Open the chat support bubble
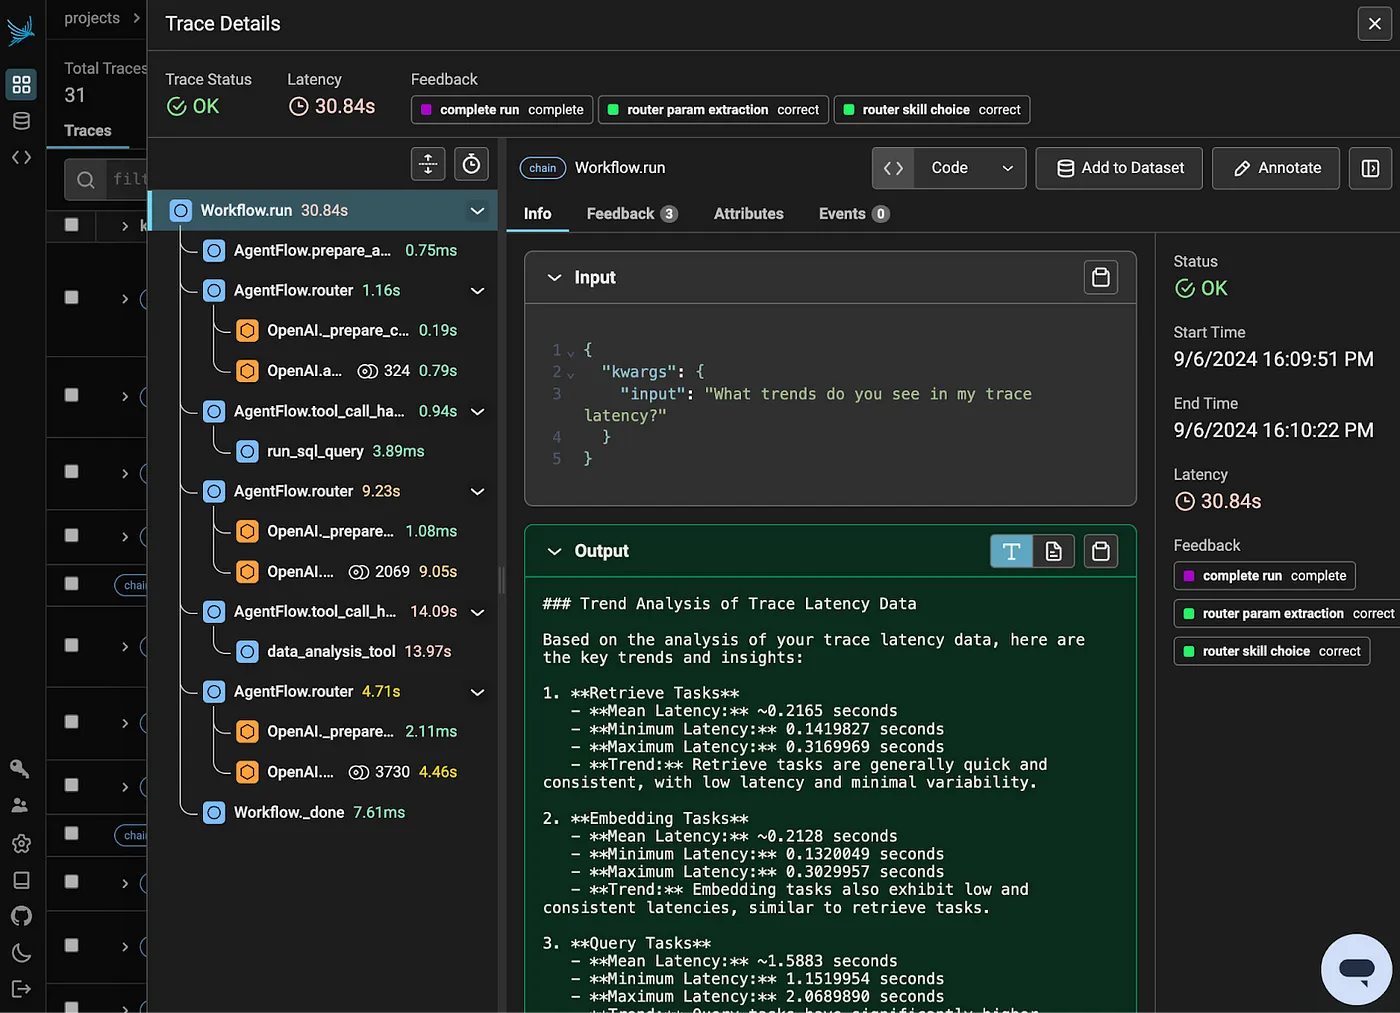Screen dimensions: 1400x1013 [x=1356, y=968]
